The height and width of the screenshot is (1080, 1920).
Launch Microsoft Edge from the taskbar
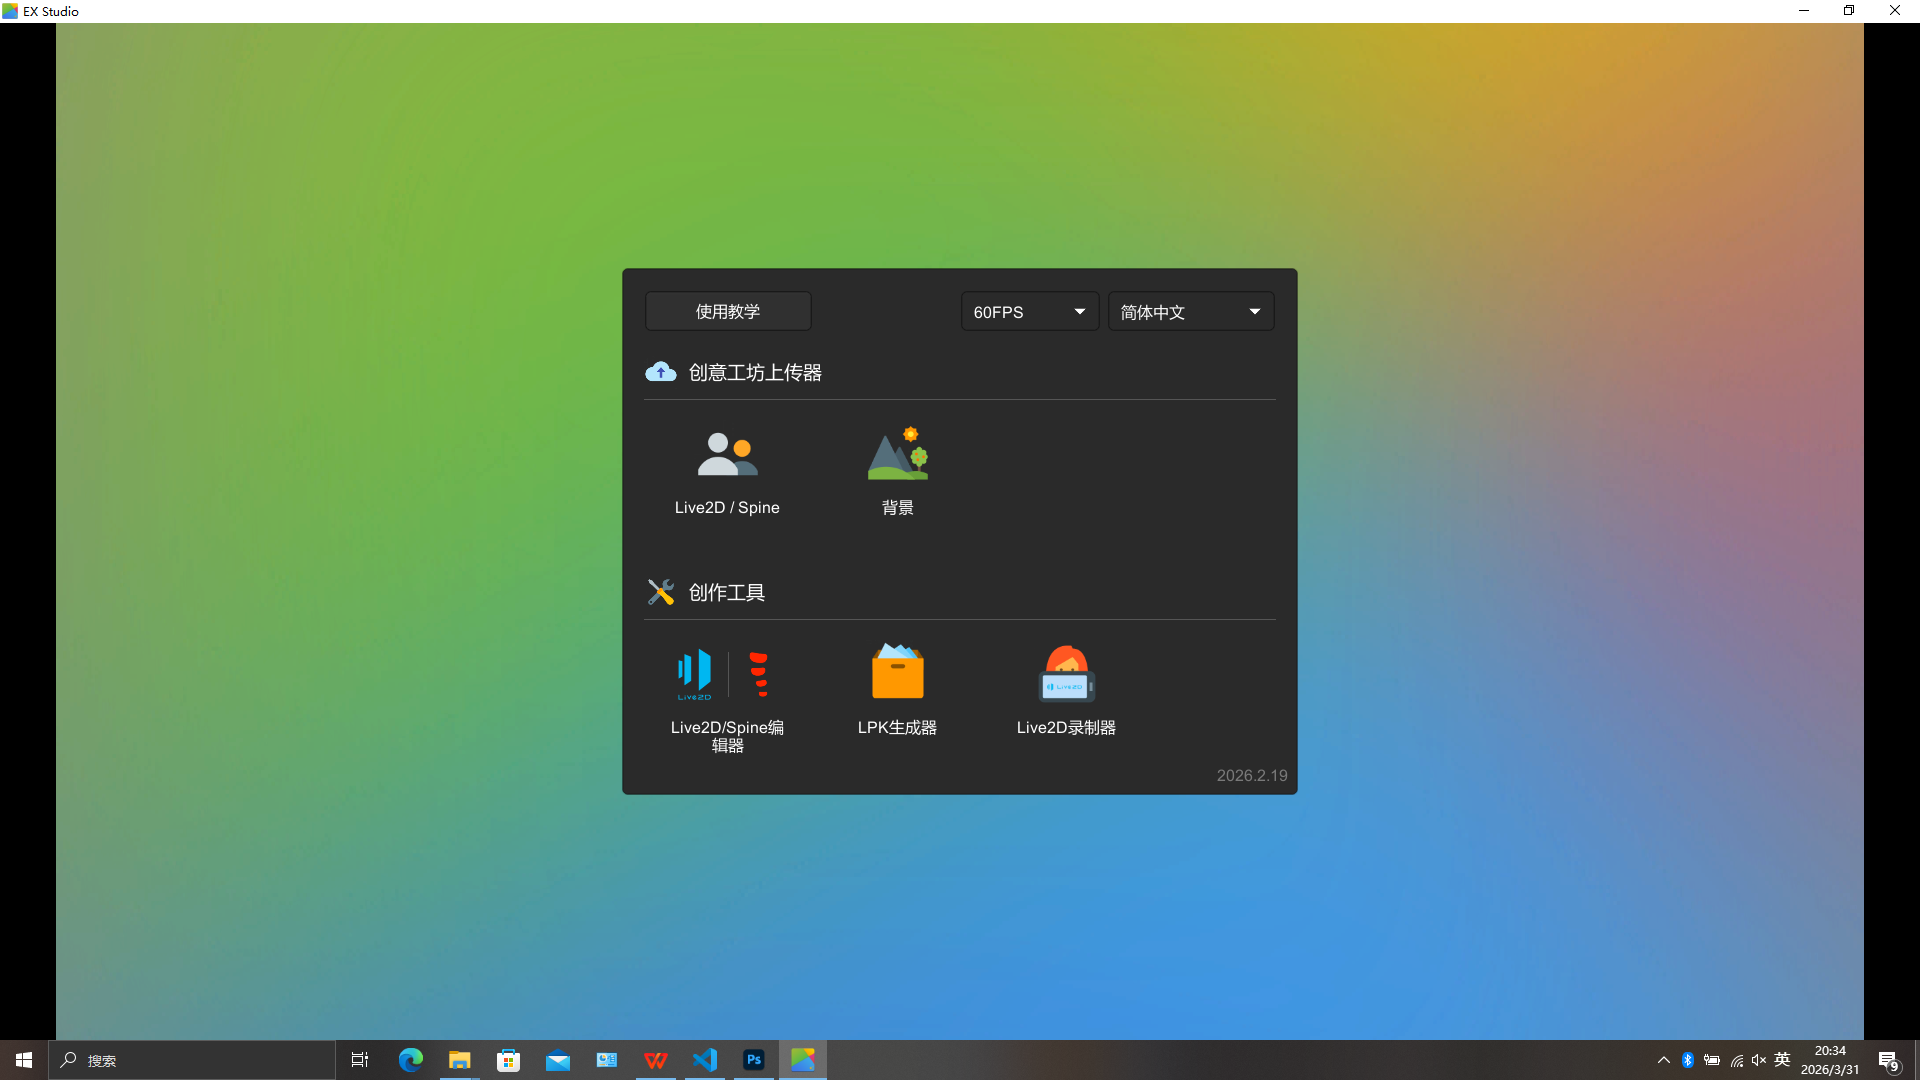click(x=410, y=1060)
